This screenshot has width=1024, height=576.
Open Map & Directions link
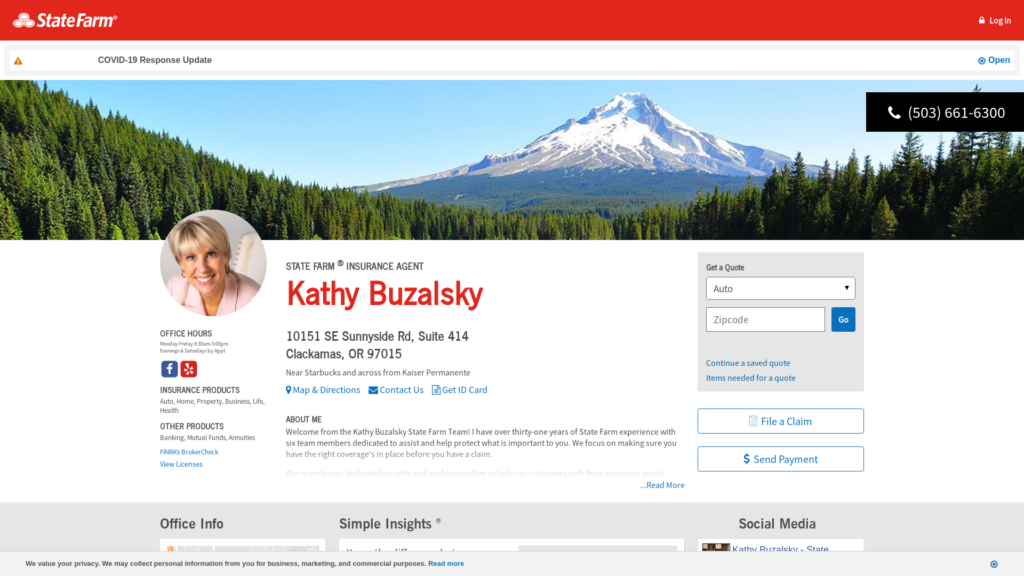[323, 390]
